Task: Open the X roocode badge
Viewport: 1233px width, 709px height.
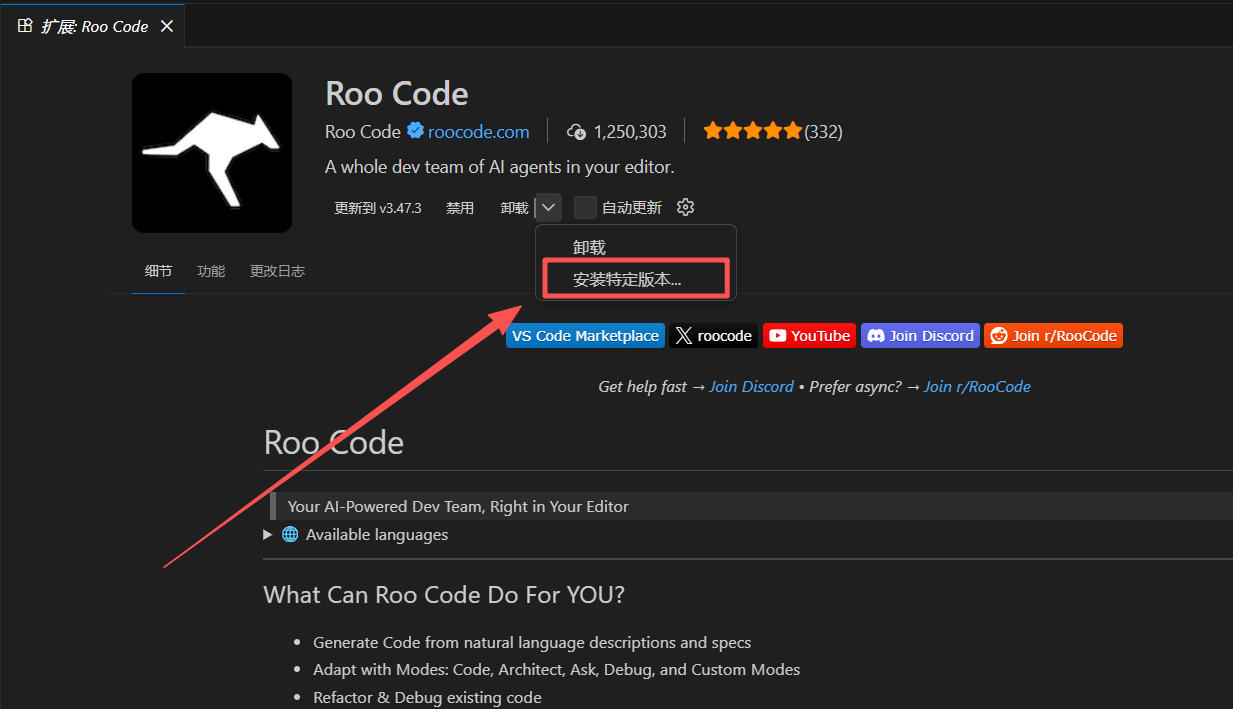Action: pyautogui.click(x=713, y=336)
